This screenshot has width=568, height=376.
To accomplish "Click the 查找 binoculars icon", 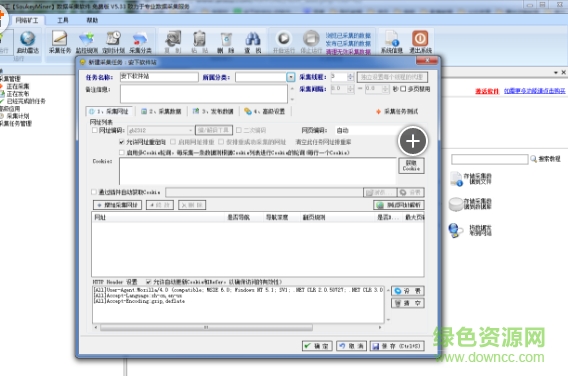I will [253, 38].
